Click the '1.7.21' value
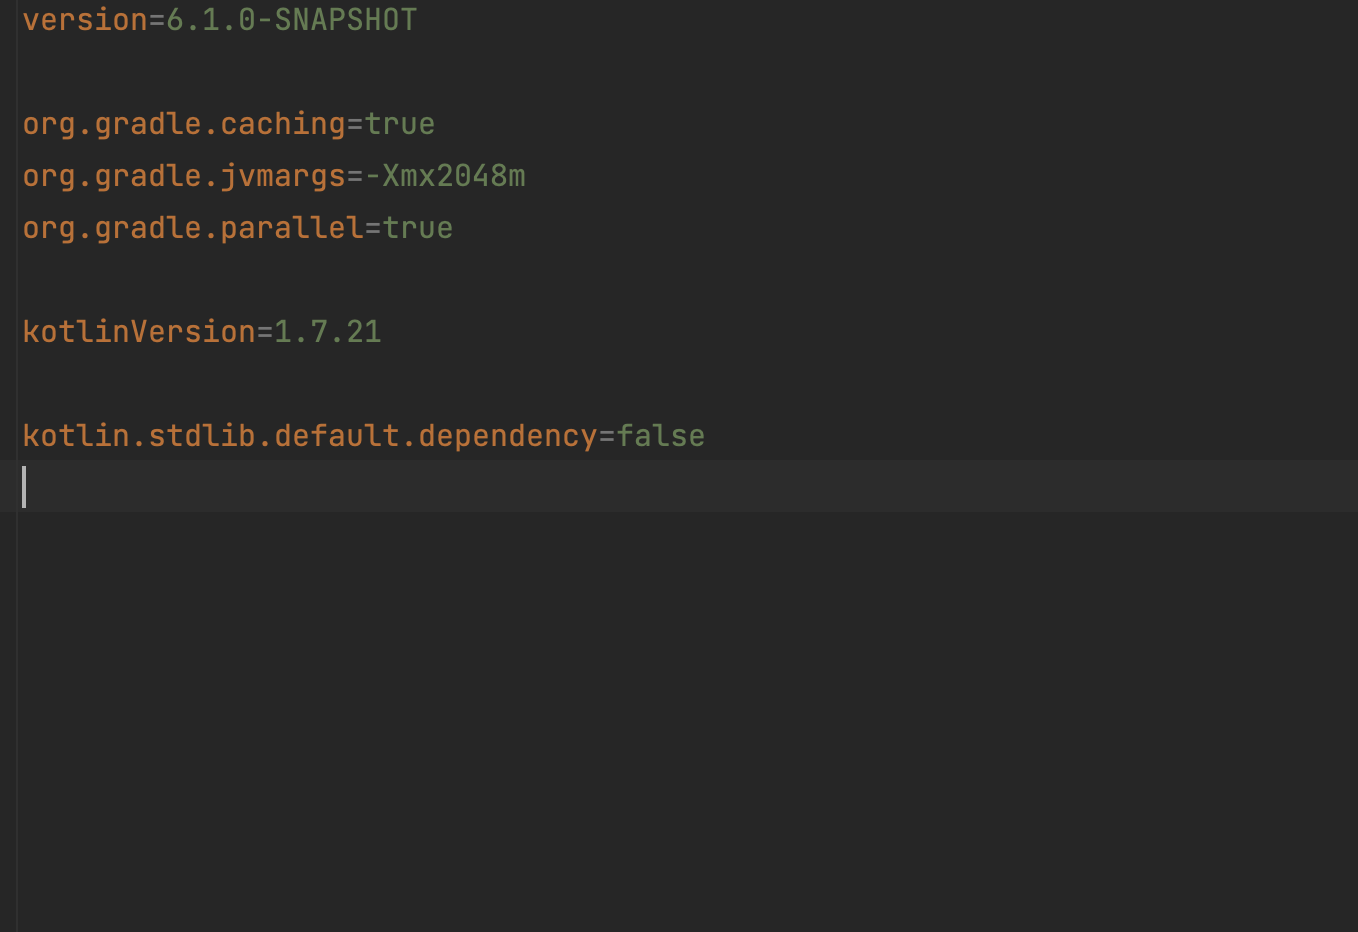 point(328,332)
